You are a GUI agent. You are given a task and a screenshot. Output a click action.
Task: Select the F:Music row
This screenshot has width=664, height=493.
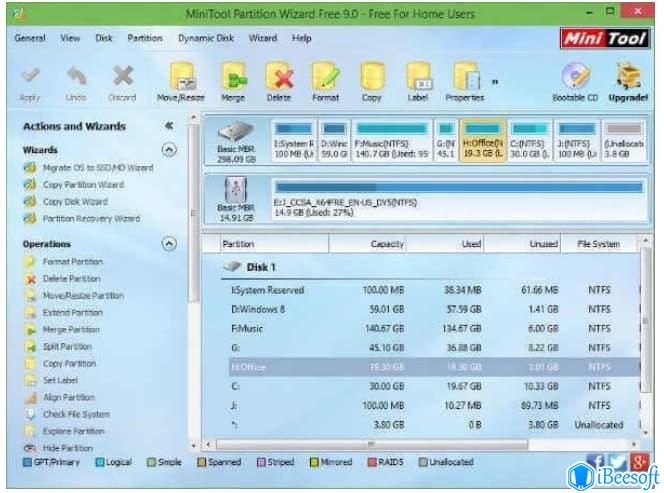(x=434, y=329)
